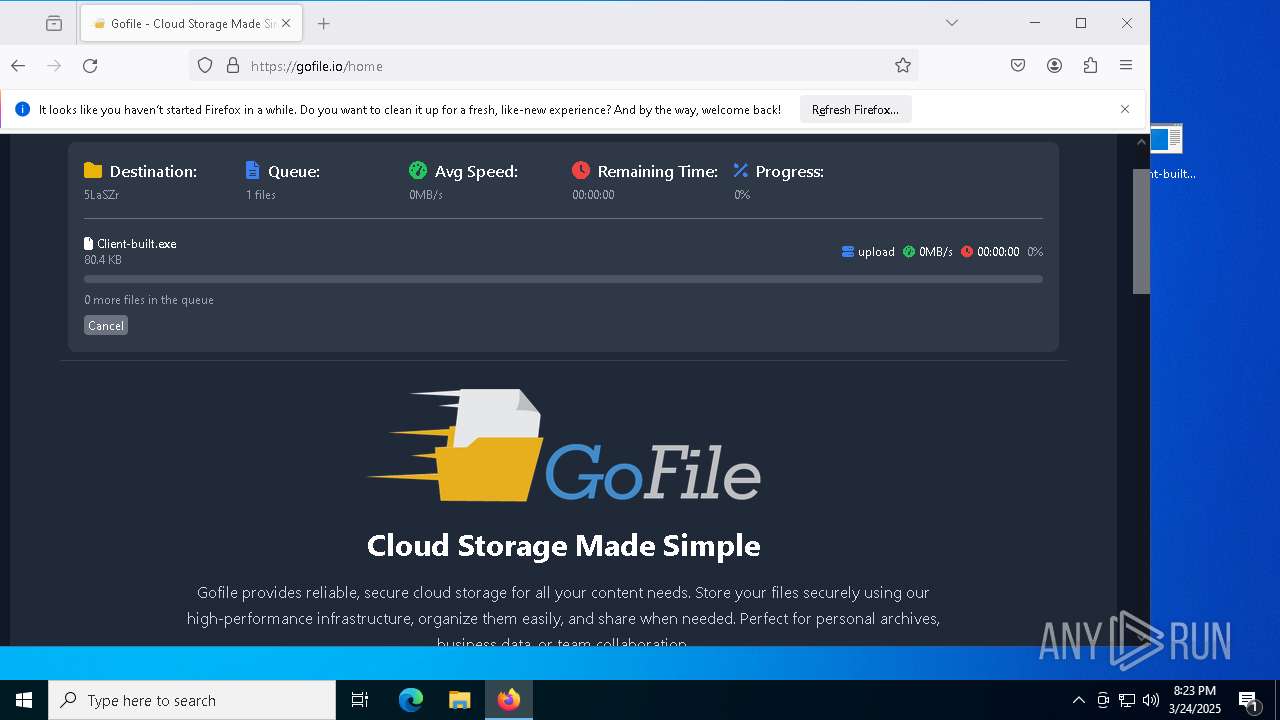This screenshot has height=720, width=1280.
Task: Reload the current page
Action: 90,66
